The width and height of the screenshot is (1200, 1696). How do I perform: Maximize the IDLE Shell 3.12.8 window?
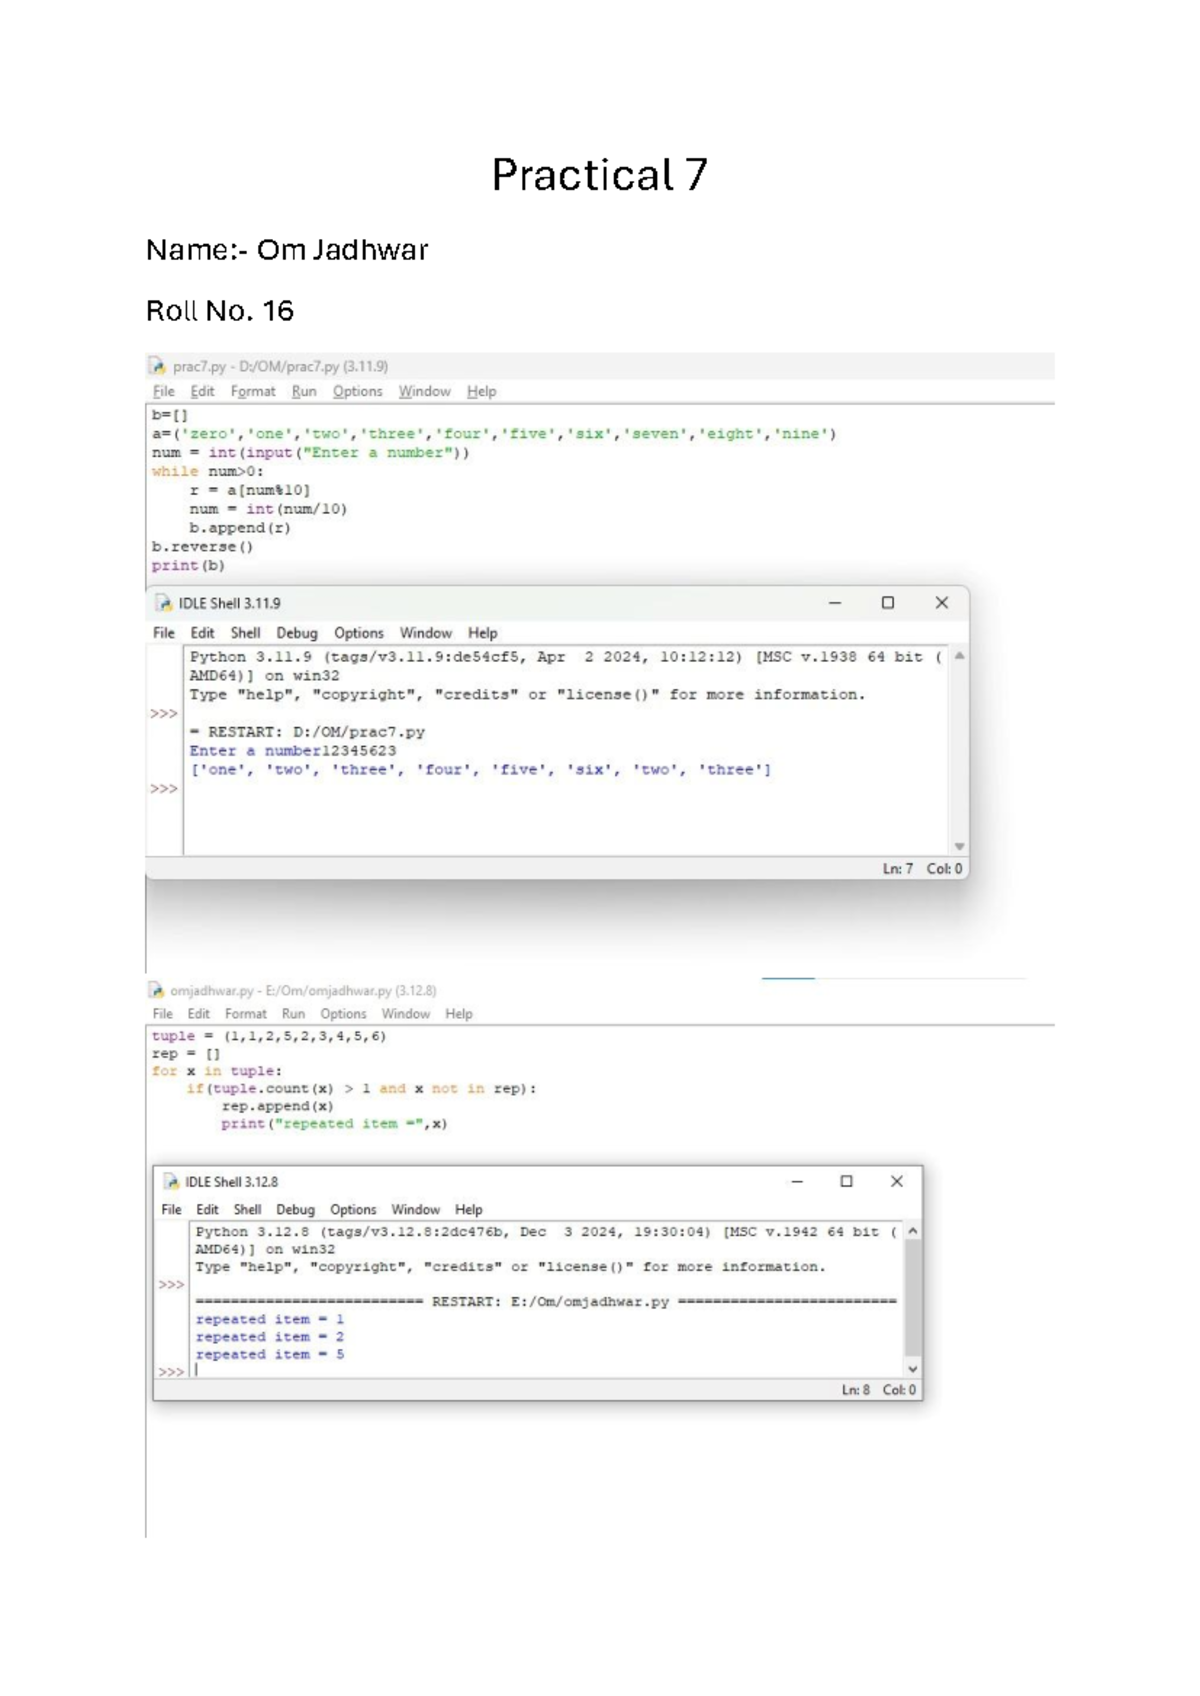(x=846, y=1181)
